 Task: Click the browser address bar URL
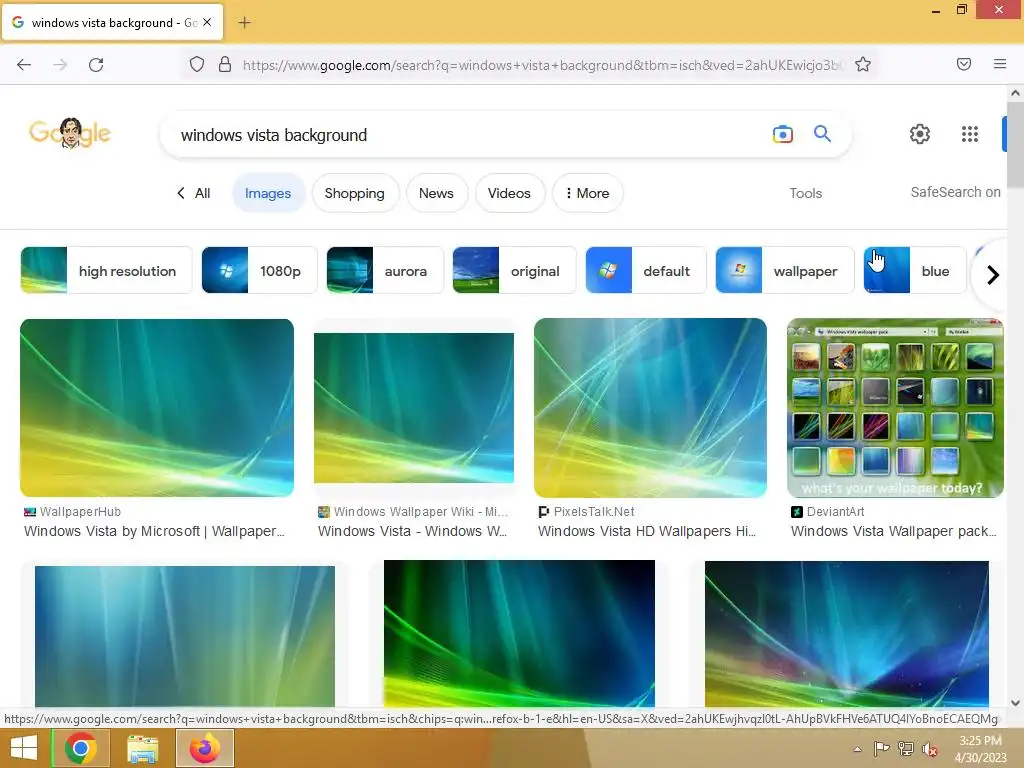coord(542,65)
